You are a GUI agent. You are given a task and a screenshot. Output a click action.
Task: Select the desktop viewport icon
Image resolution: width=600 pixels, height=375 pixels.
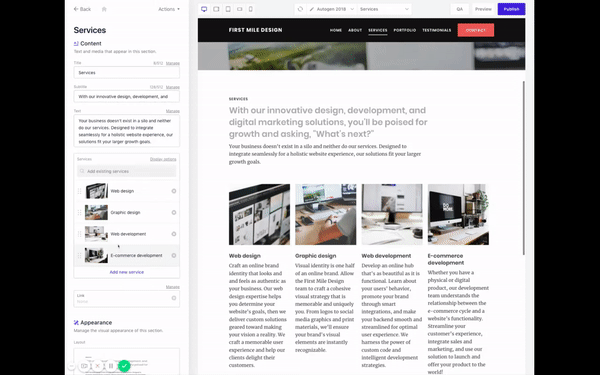[204, 9]
